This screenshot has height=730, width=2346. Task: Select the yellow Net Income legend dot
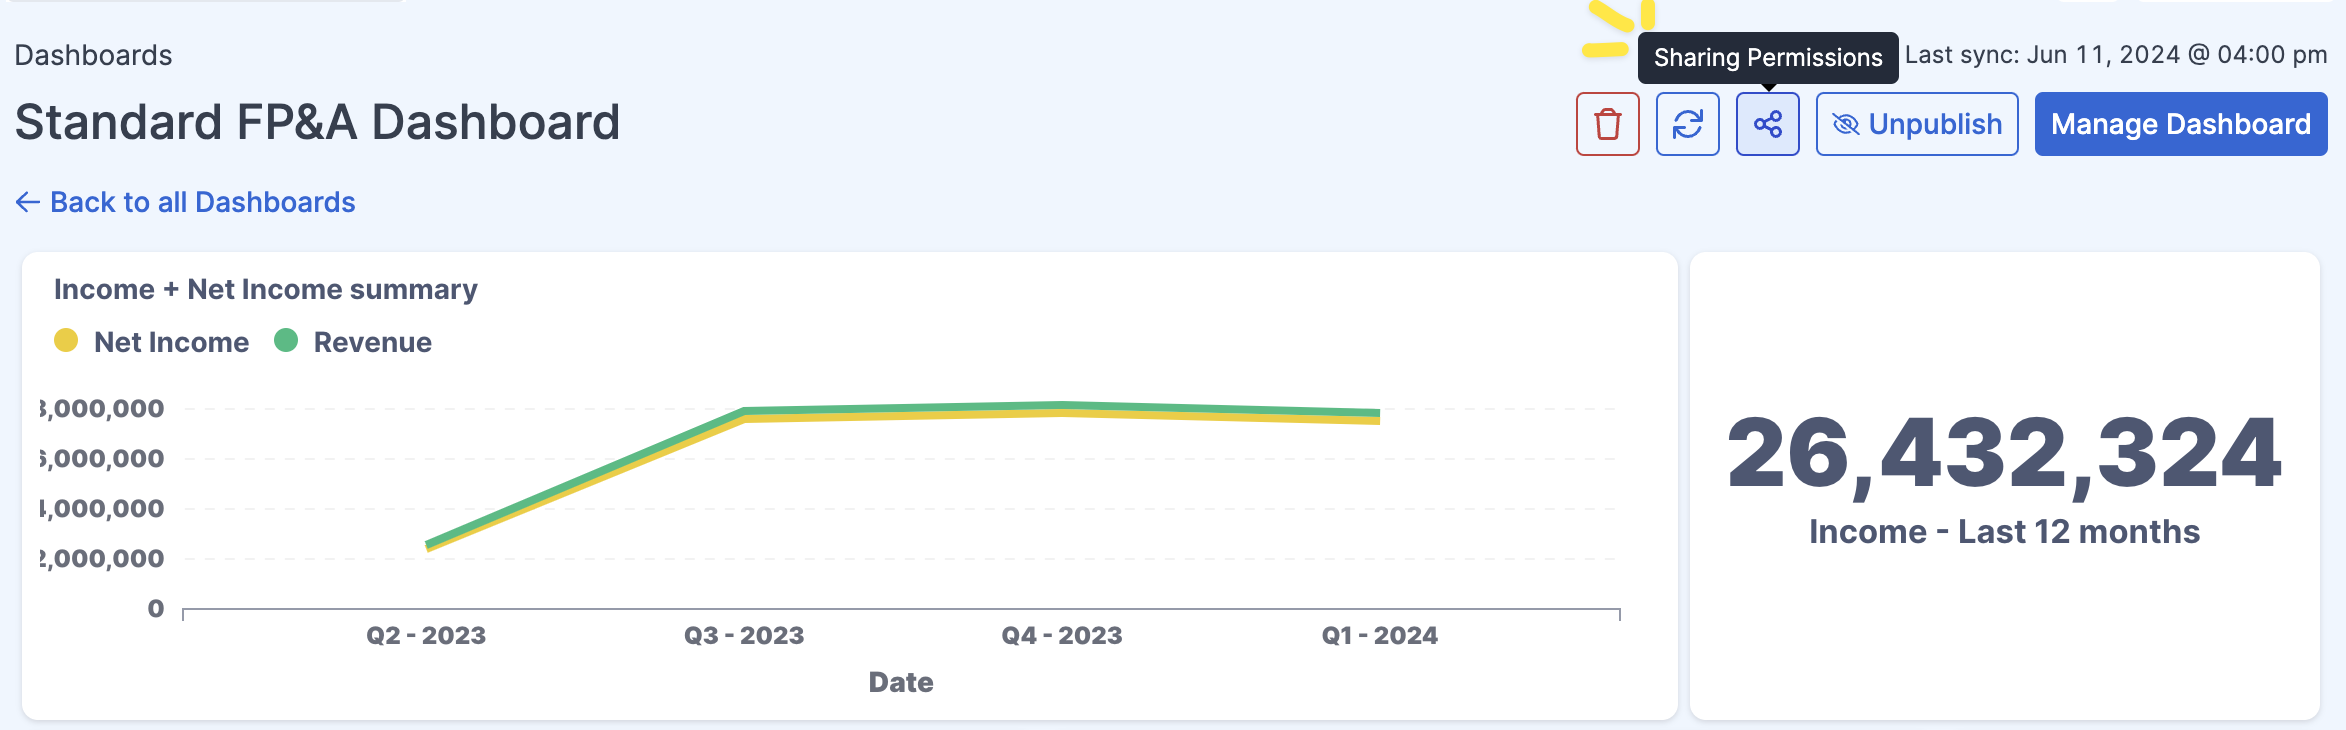64,341
